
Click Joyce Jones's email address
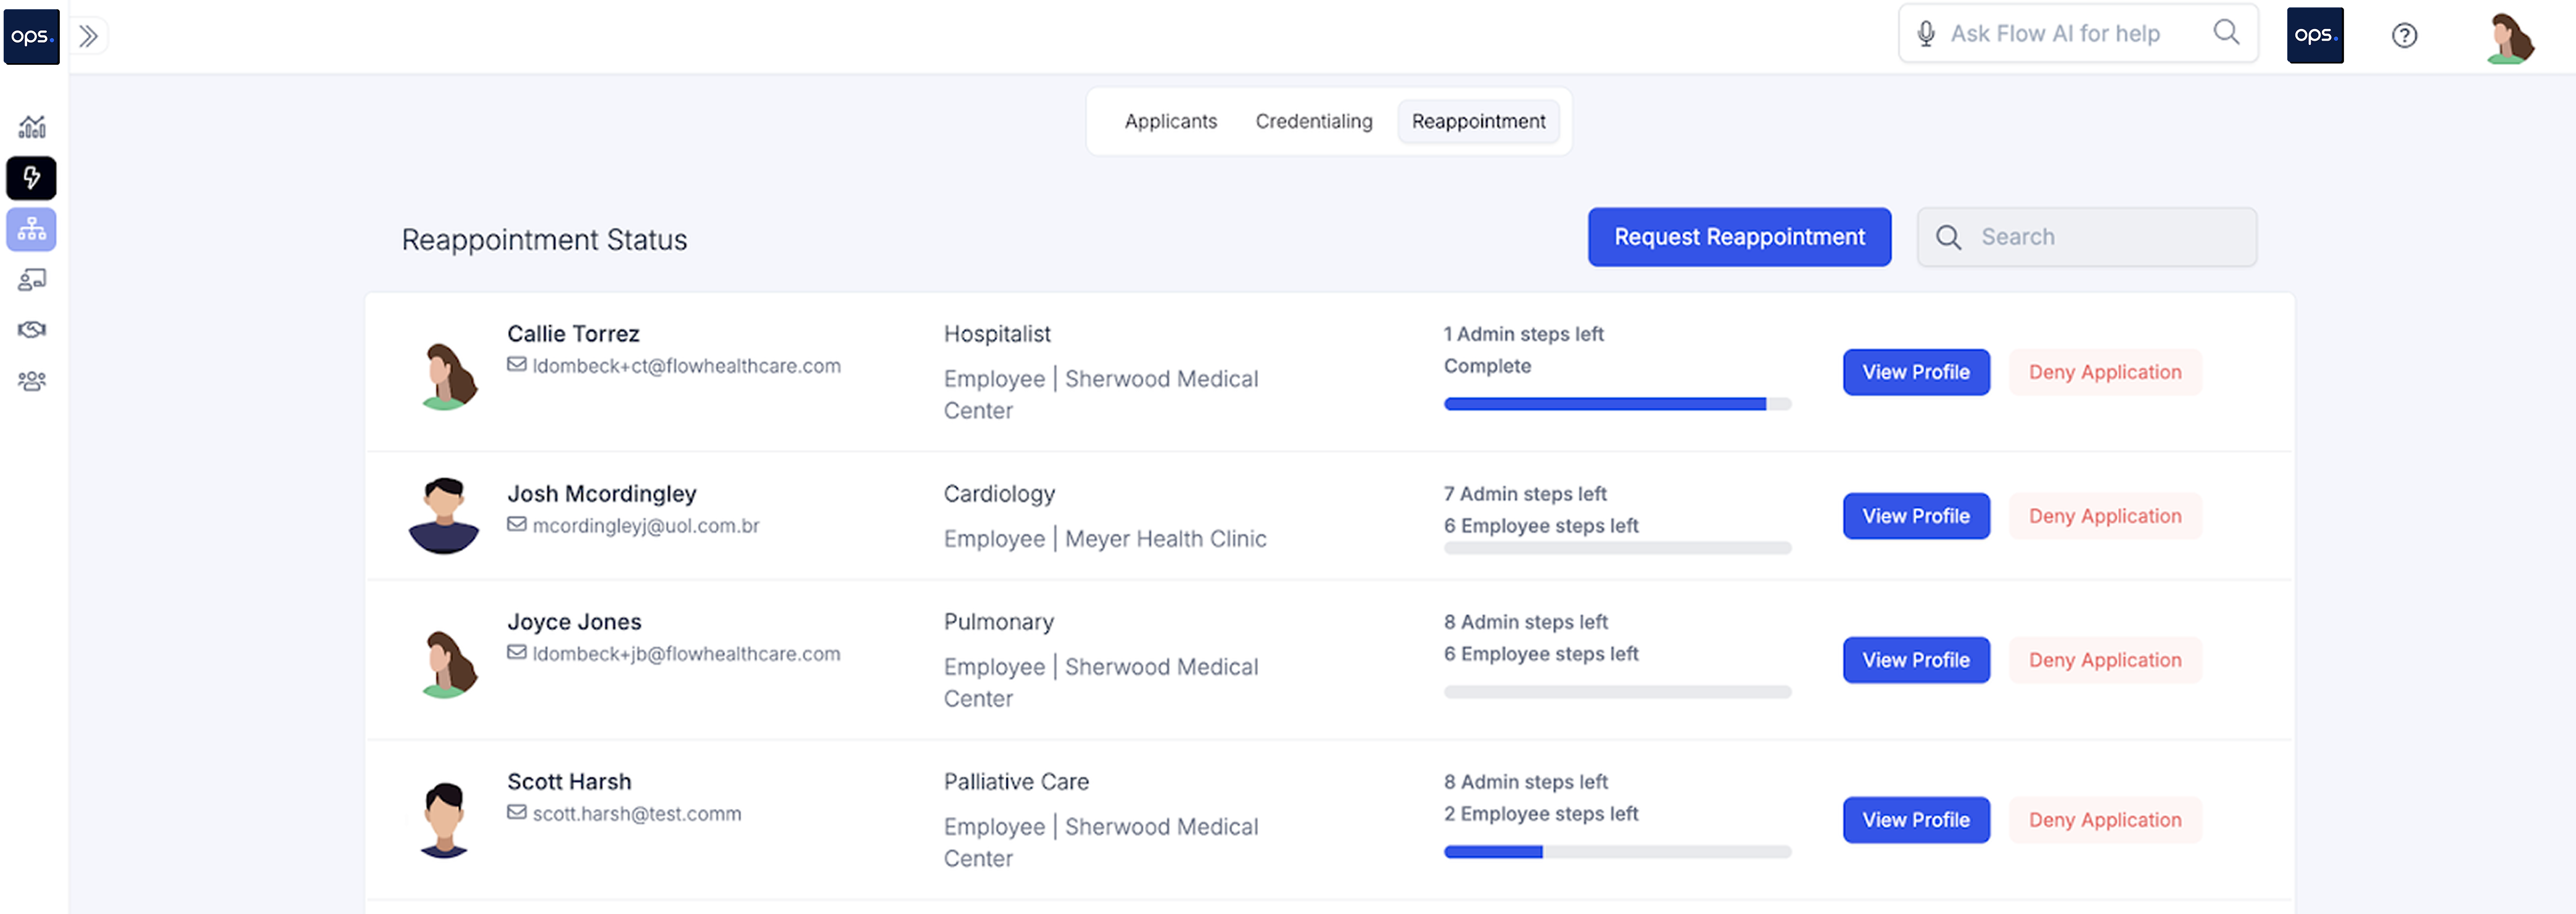685,654
